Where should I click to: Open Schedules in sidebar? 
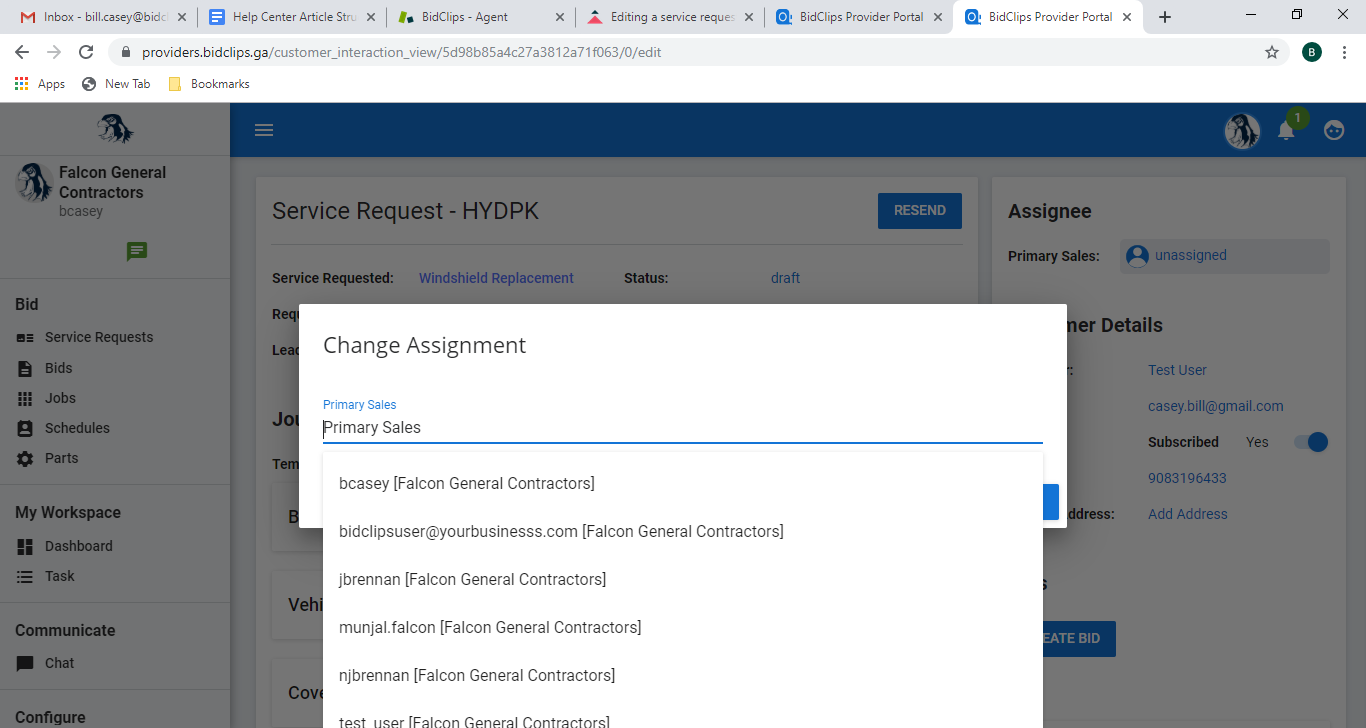click(x=77, y=428)
